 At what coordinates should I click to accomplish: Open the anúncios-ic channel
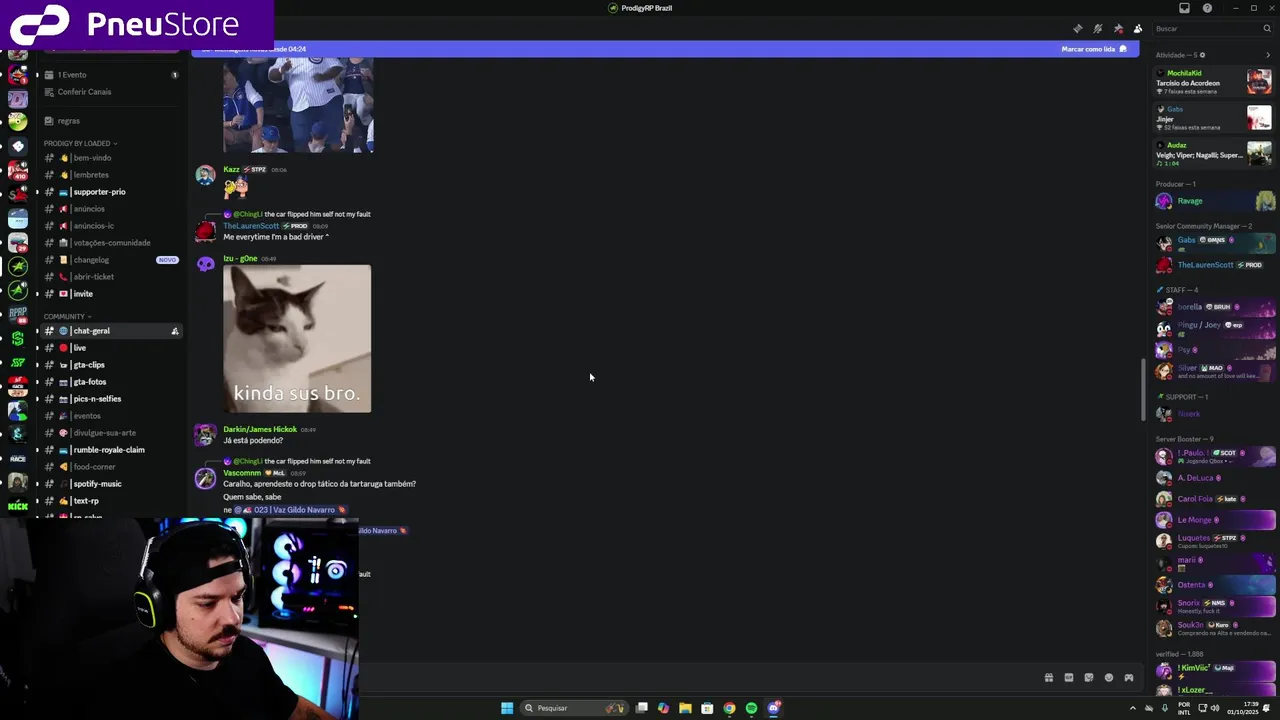tap(110, 226)
